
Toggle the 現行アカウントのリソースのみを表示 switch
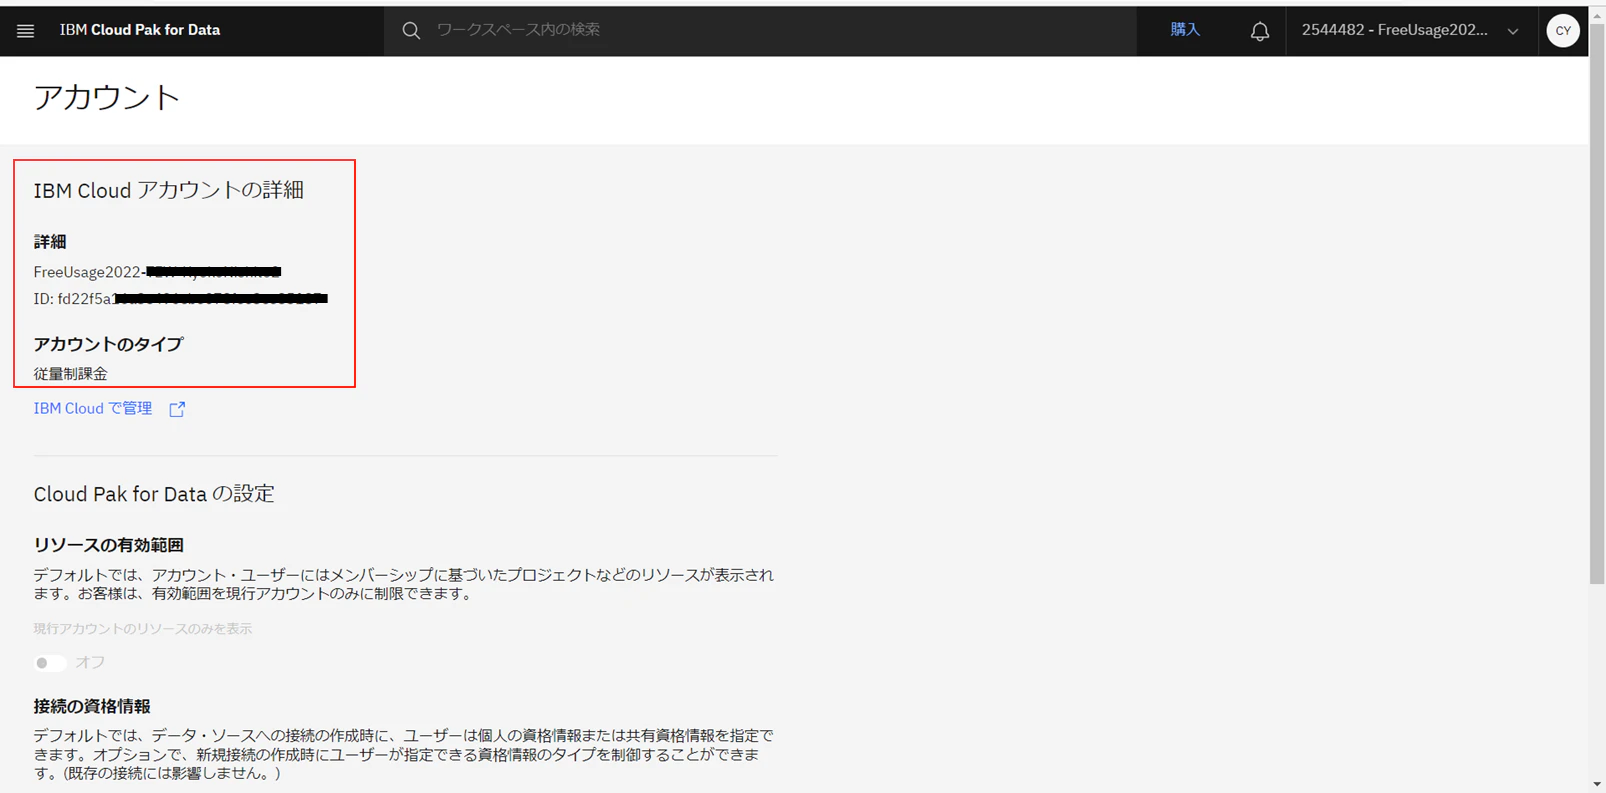[x=49, y=663]
